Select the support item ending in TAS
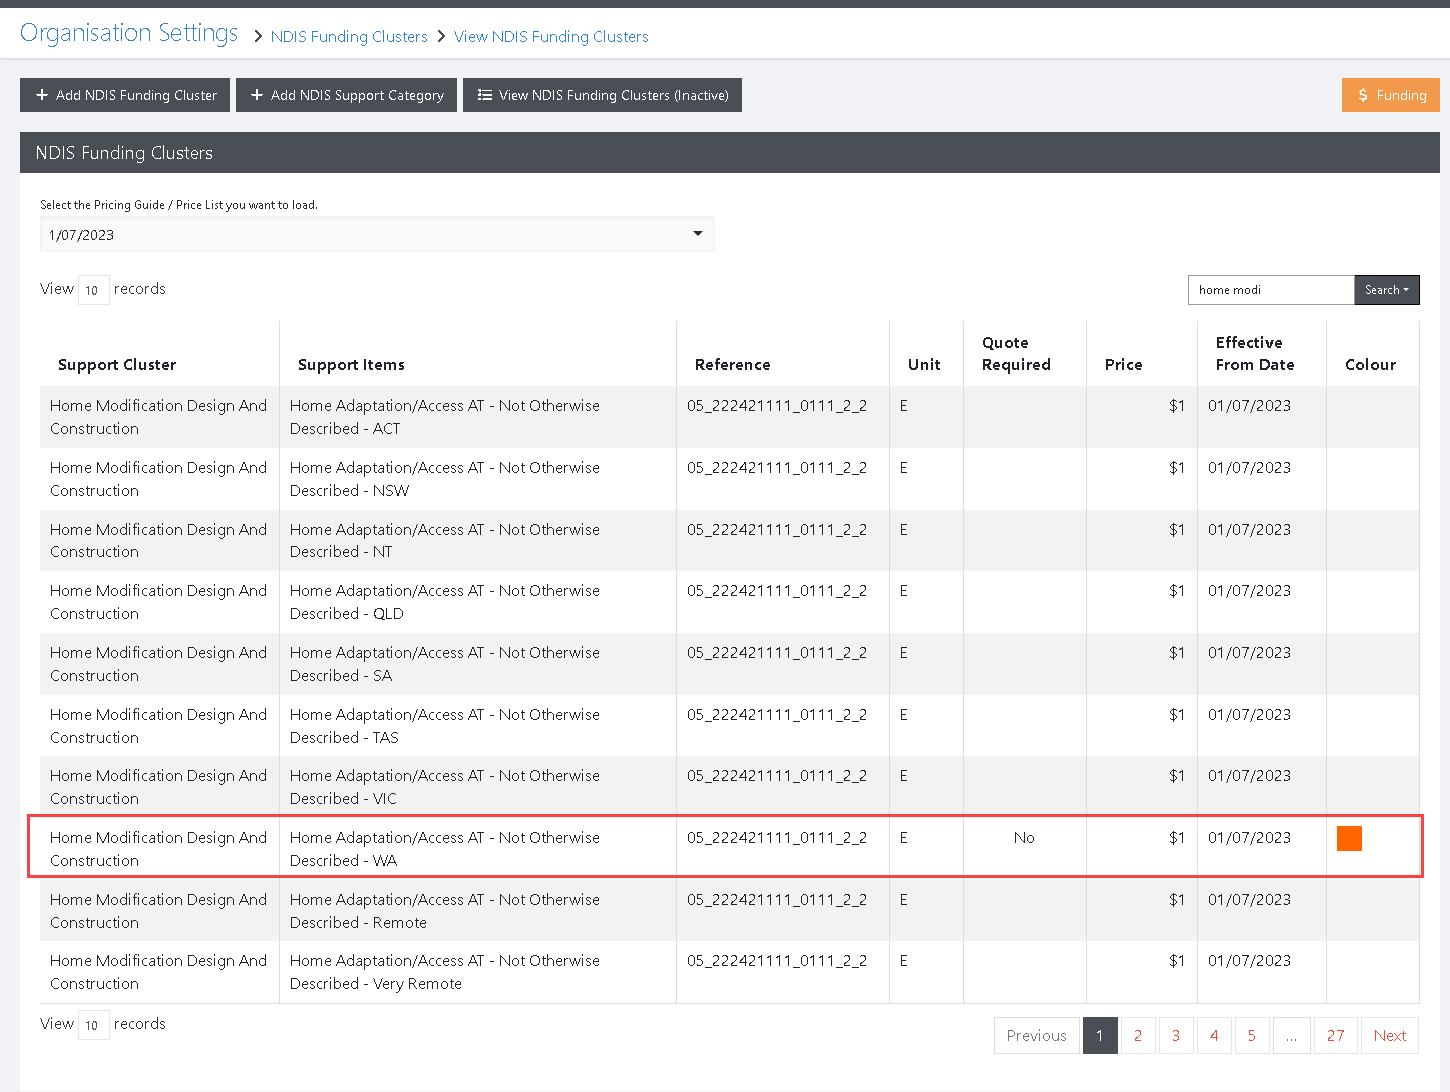Screen dimensions: 1450x1092 [x=445, y=726]
